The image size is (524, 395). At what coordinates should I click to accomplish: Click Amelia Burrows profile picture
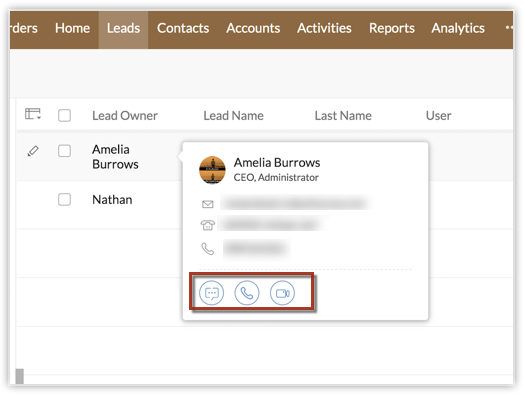pos(212,170)
